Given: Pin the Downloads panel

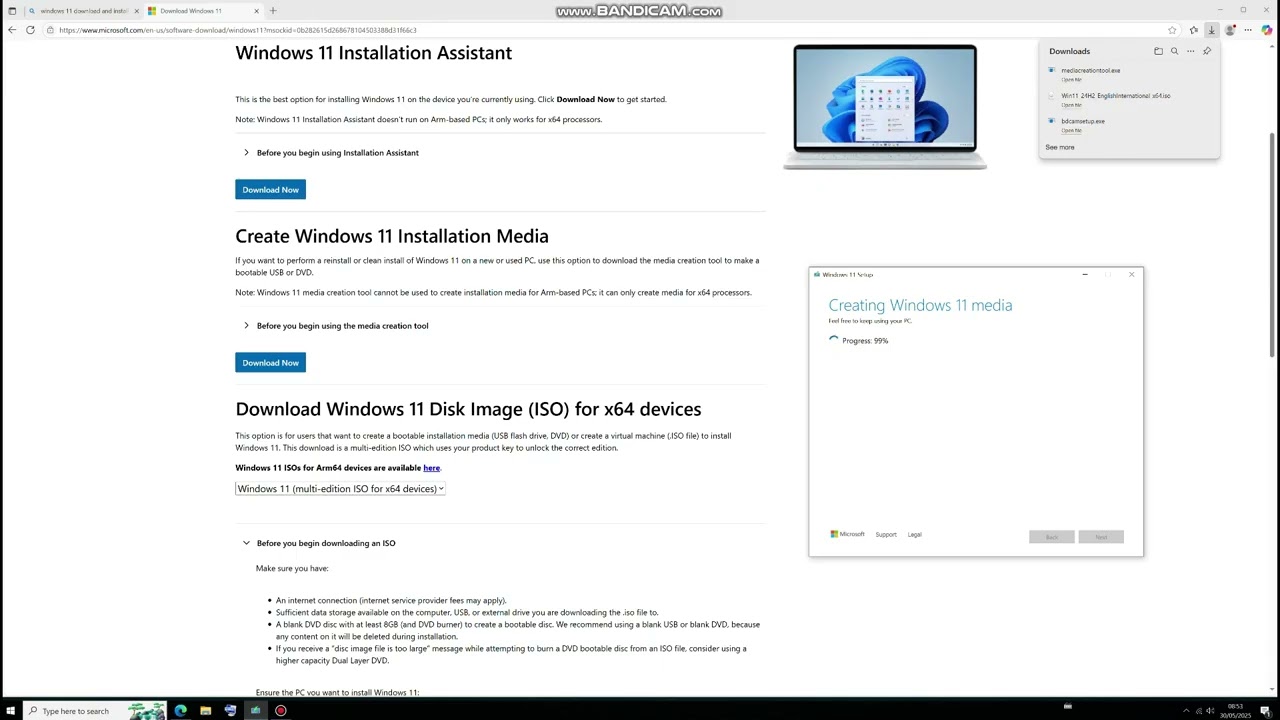Looking at the screenshot, I should pos(1207,51).
